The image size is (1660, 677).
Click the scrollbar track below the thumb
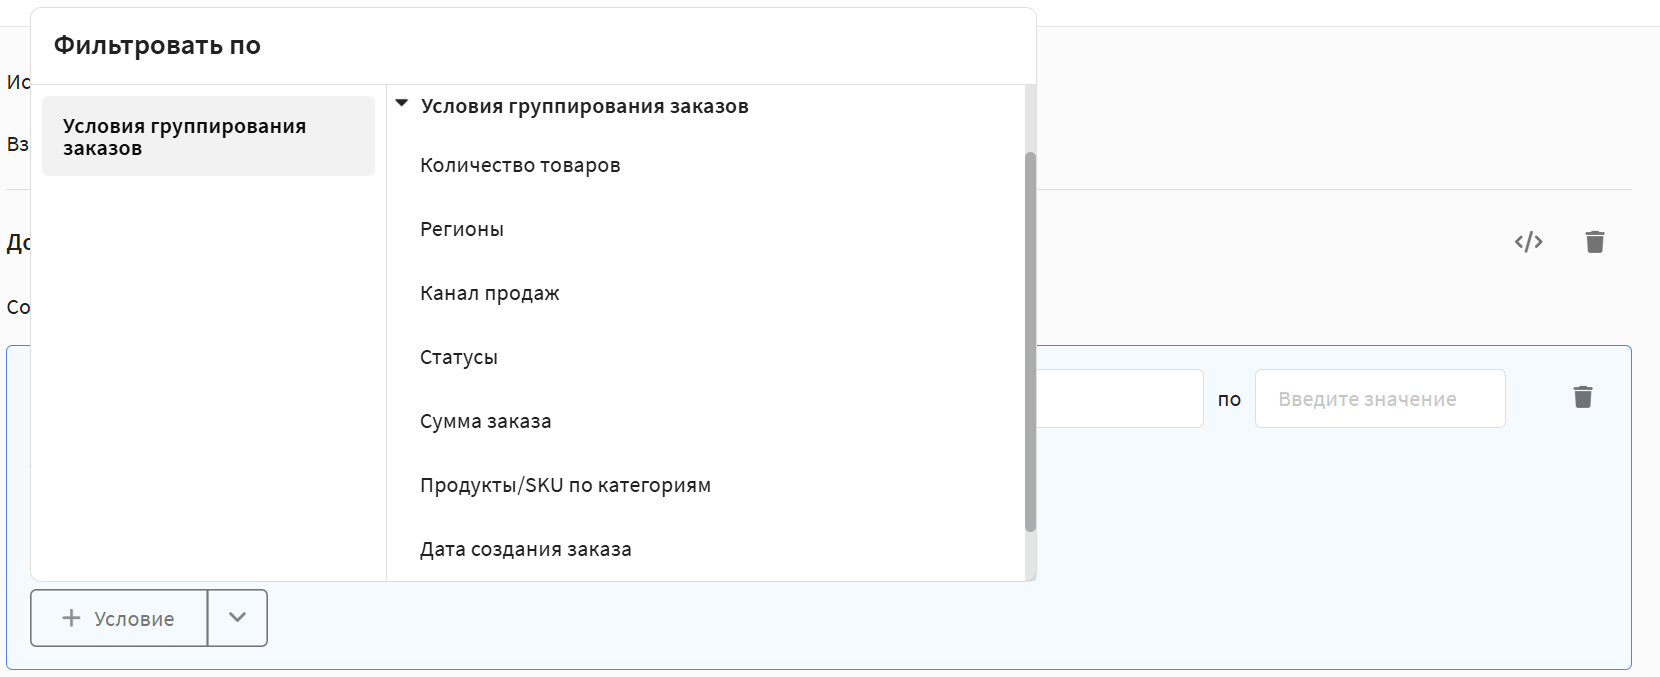[x=1030, y=556]
